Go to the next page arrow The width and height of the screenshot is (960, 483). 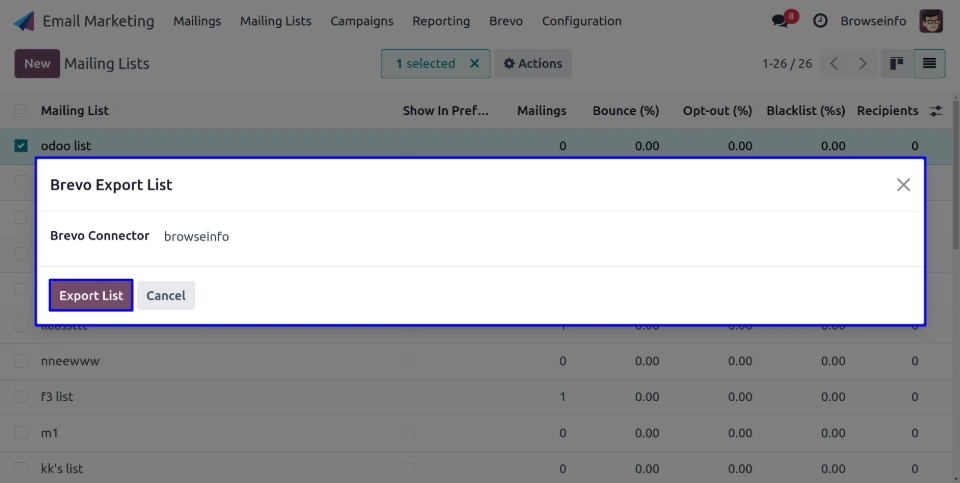(x=863, y=64)
